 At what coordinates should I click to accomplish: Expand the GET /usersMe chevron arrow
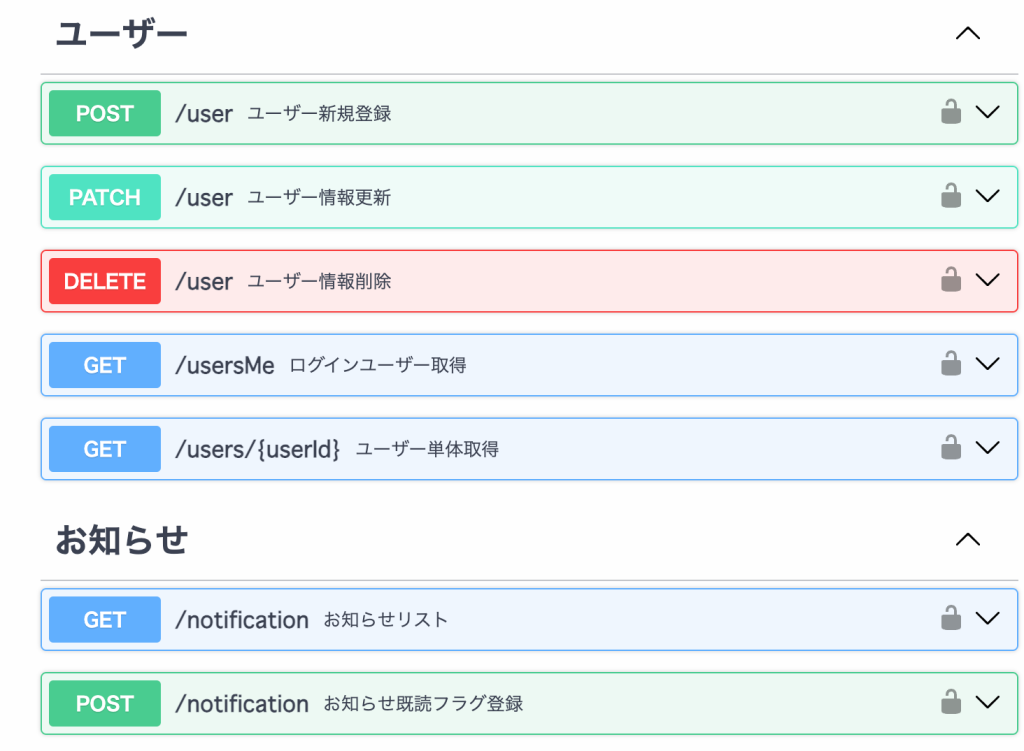pos(988,364)
